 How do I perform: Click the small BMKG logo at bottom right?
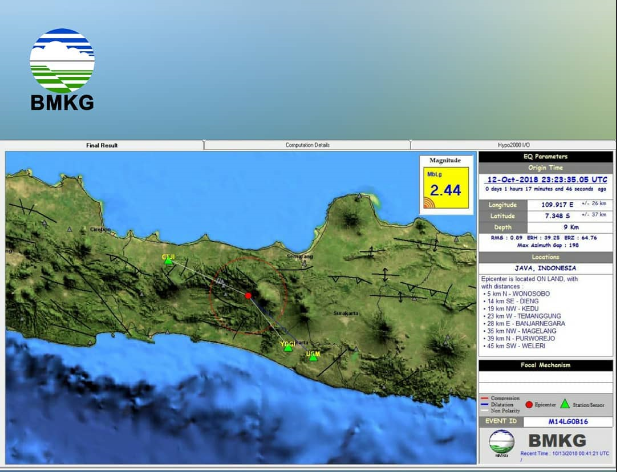point(502,443)
